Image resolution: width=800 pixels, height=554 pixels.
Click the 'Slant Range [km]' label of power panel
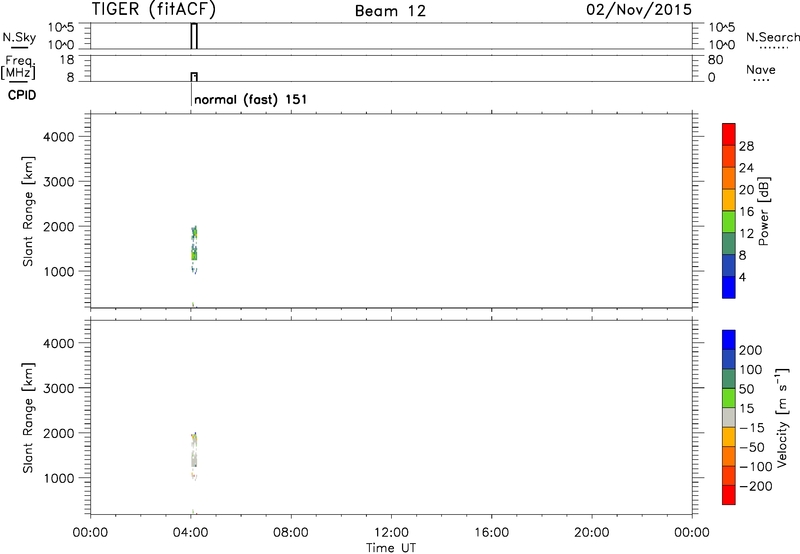pos(28,211)
